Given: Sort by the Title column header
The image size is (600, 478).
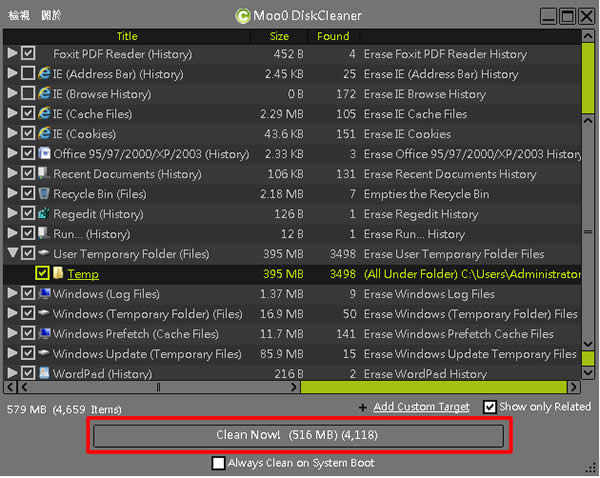Looking at the screenshot, I should coord(127,36).
